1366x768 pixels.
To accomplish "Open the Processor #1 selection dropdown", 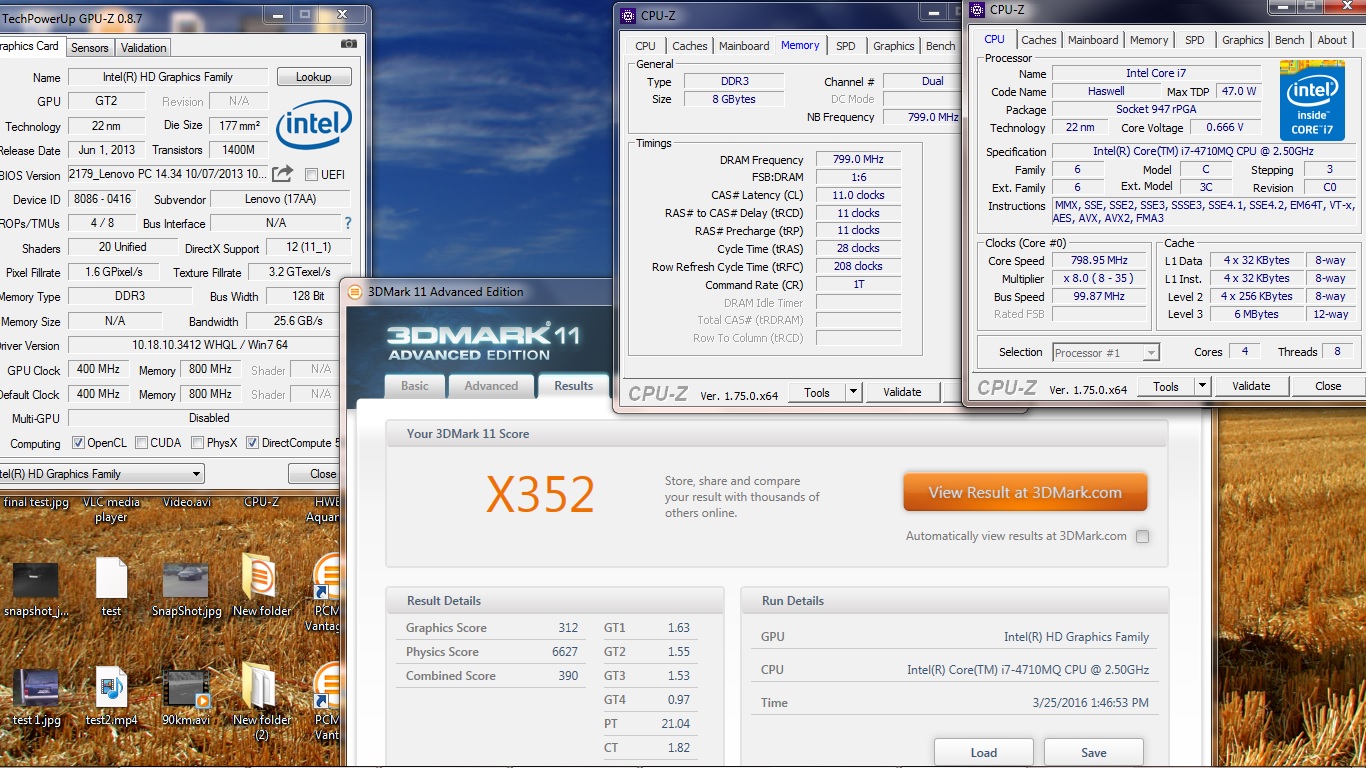I will [1105, 352].
